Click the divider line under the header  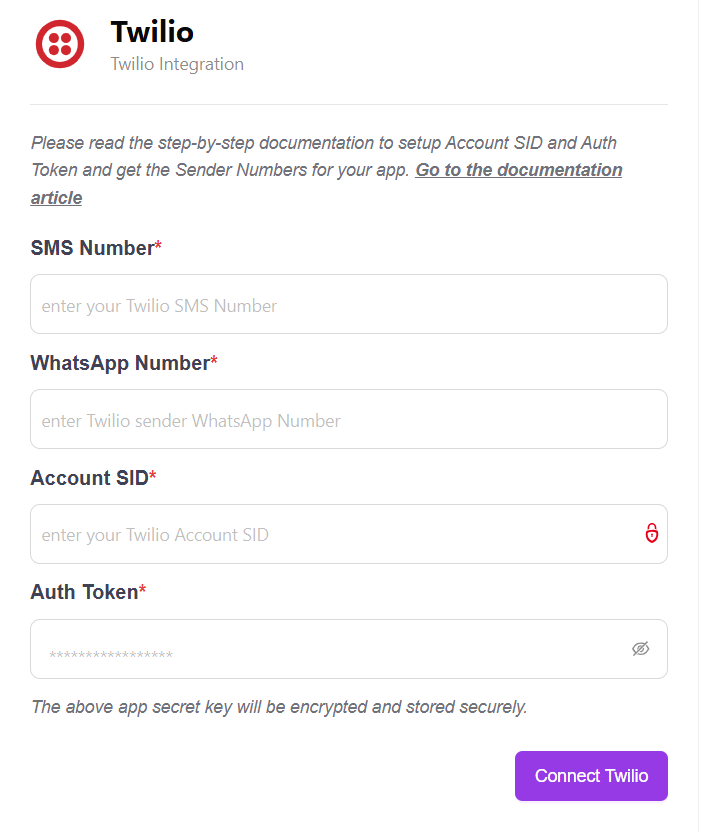click(x=349, y=104)
